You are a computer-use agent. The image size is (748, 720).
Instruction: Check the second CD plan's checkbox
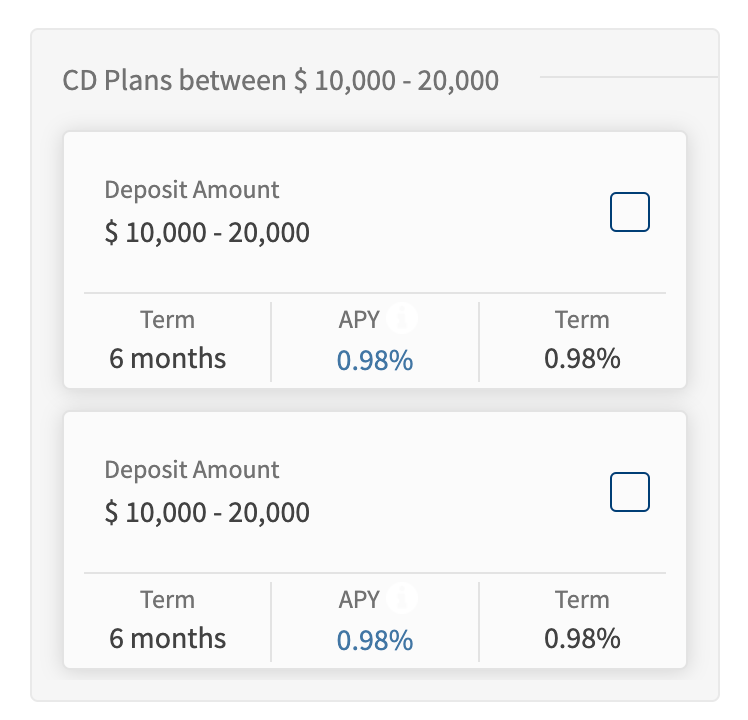pos(630,492)
